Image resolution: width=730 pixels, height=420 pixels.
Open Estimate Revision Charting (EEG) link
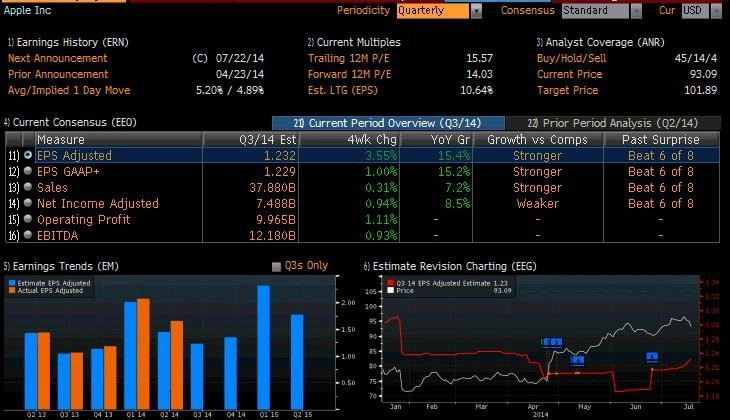(450, 266)
